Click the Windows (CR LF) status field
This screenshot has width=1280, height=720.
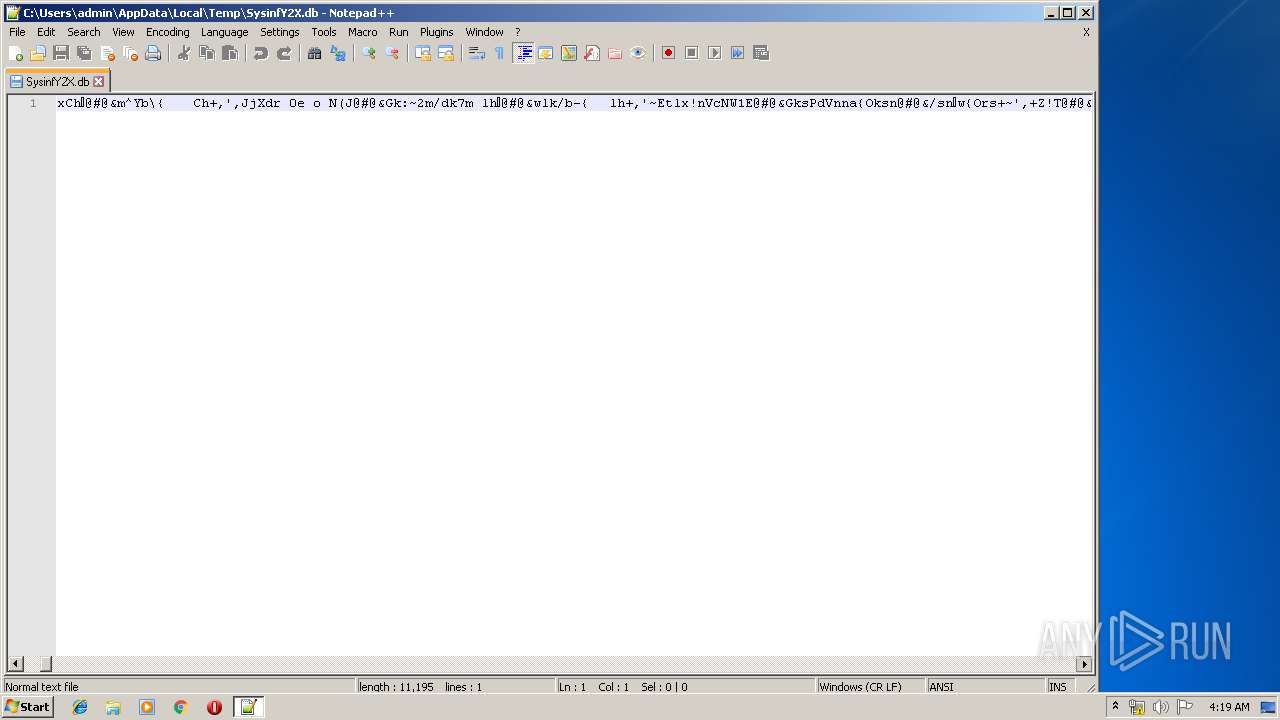point(870,687)
